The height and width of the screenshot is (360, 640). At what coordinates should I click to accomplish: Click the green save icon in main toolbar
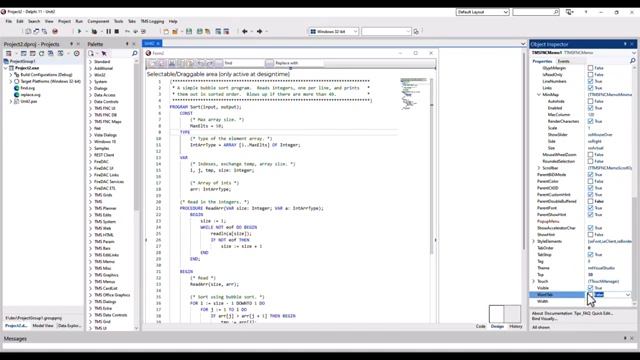pos(189,31)
